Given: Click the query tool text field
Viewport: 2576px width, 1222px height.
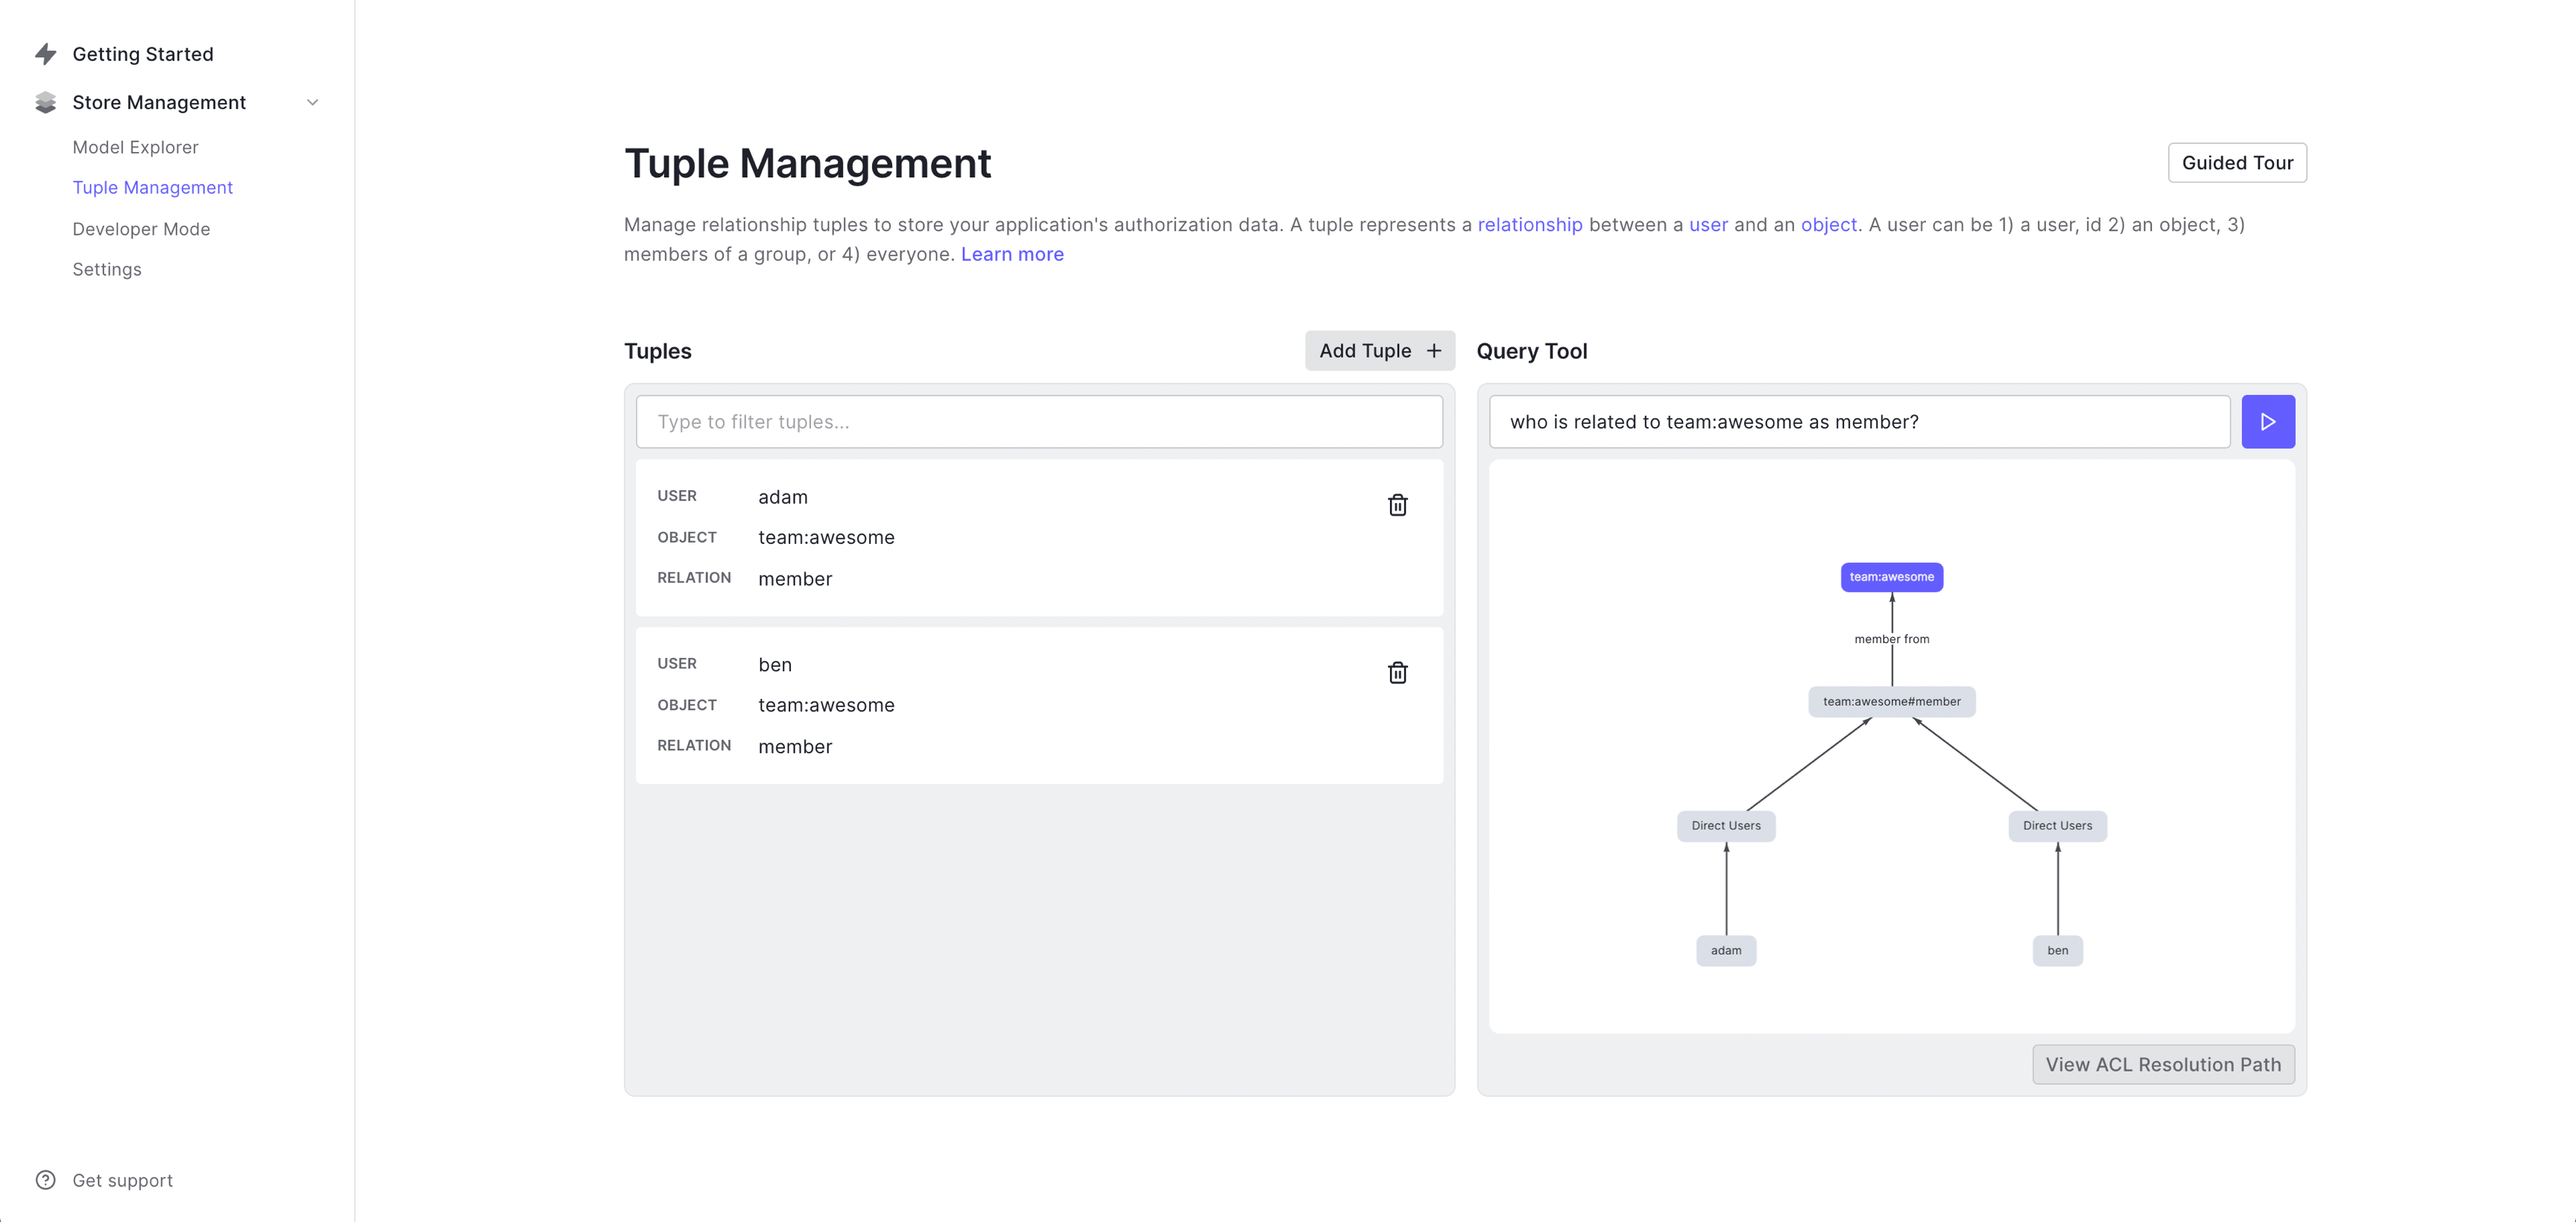Looking at the screenshot, I should pyautogui.click(x=1859, y=422).
